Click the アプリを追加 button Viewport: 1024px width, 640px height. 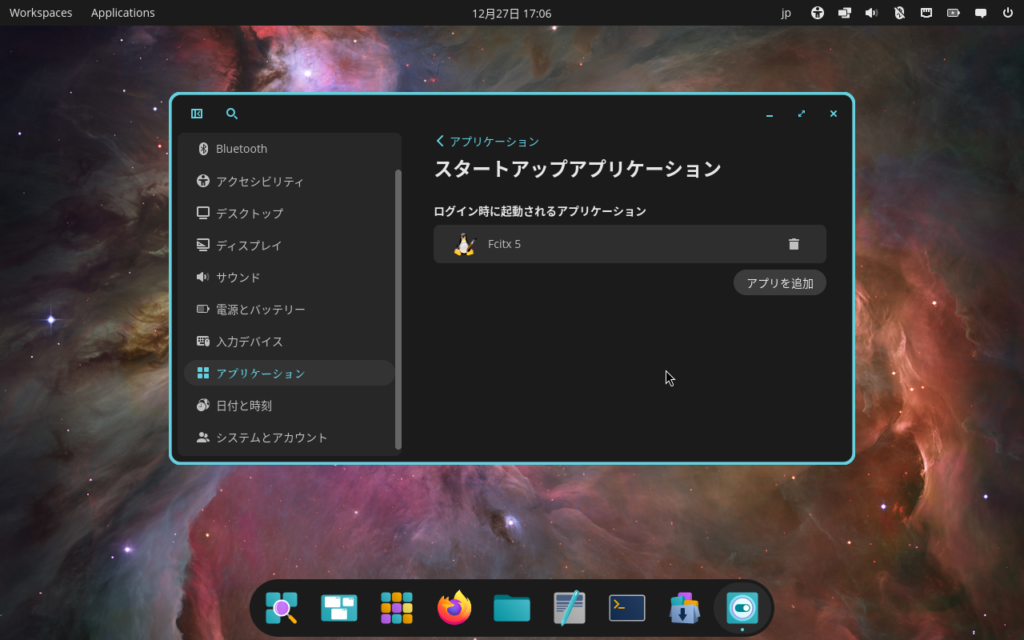[x=779, y=283]
